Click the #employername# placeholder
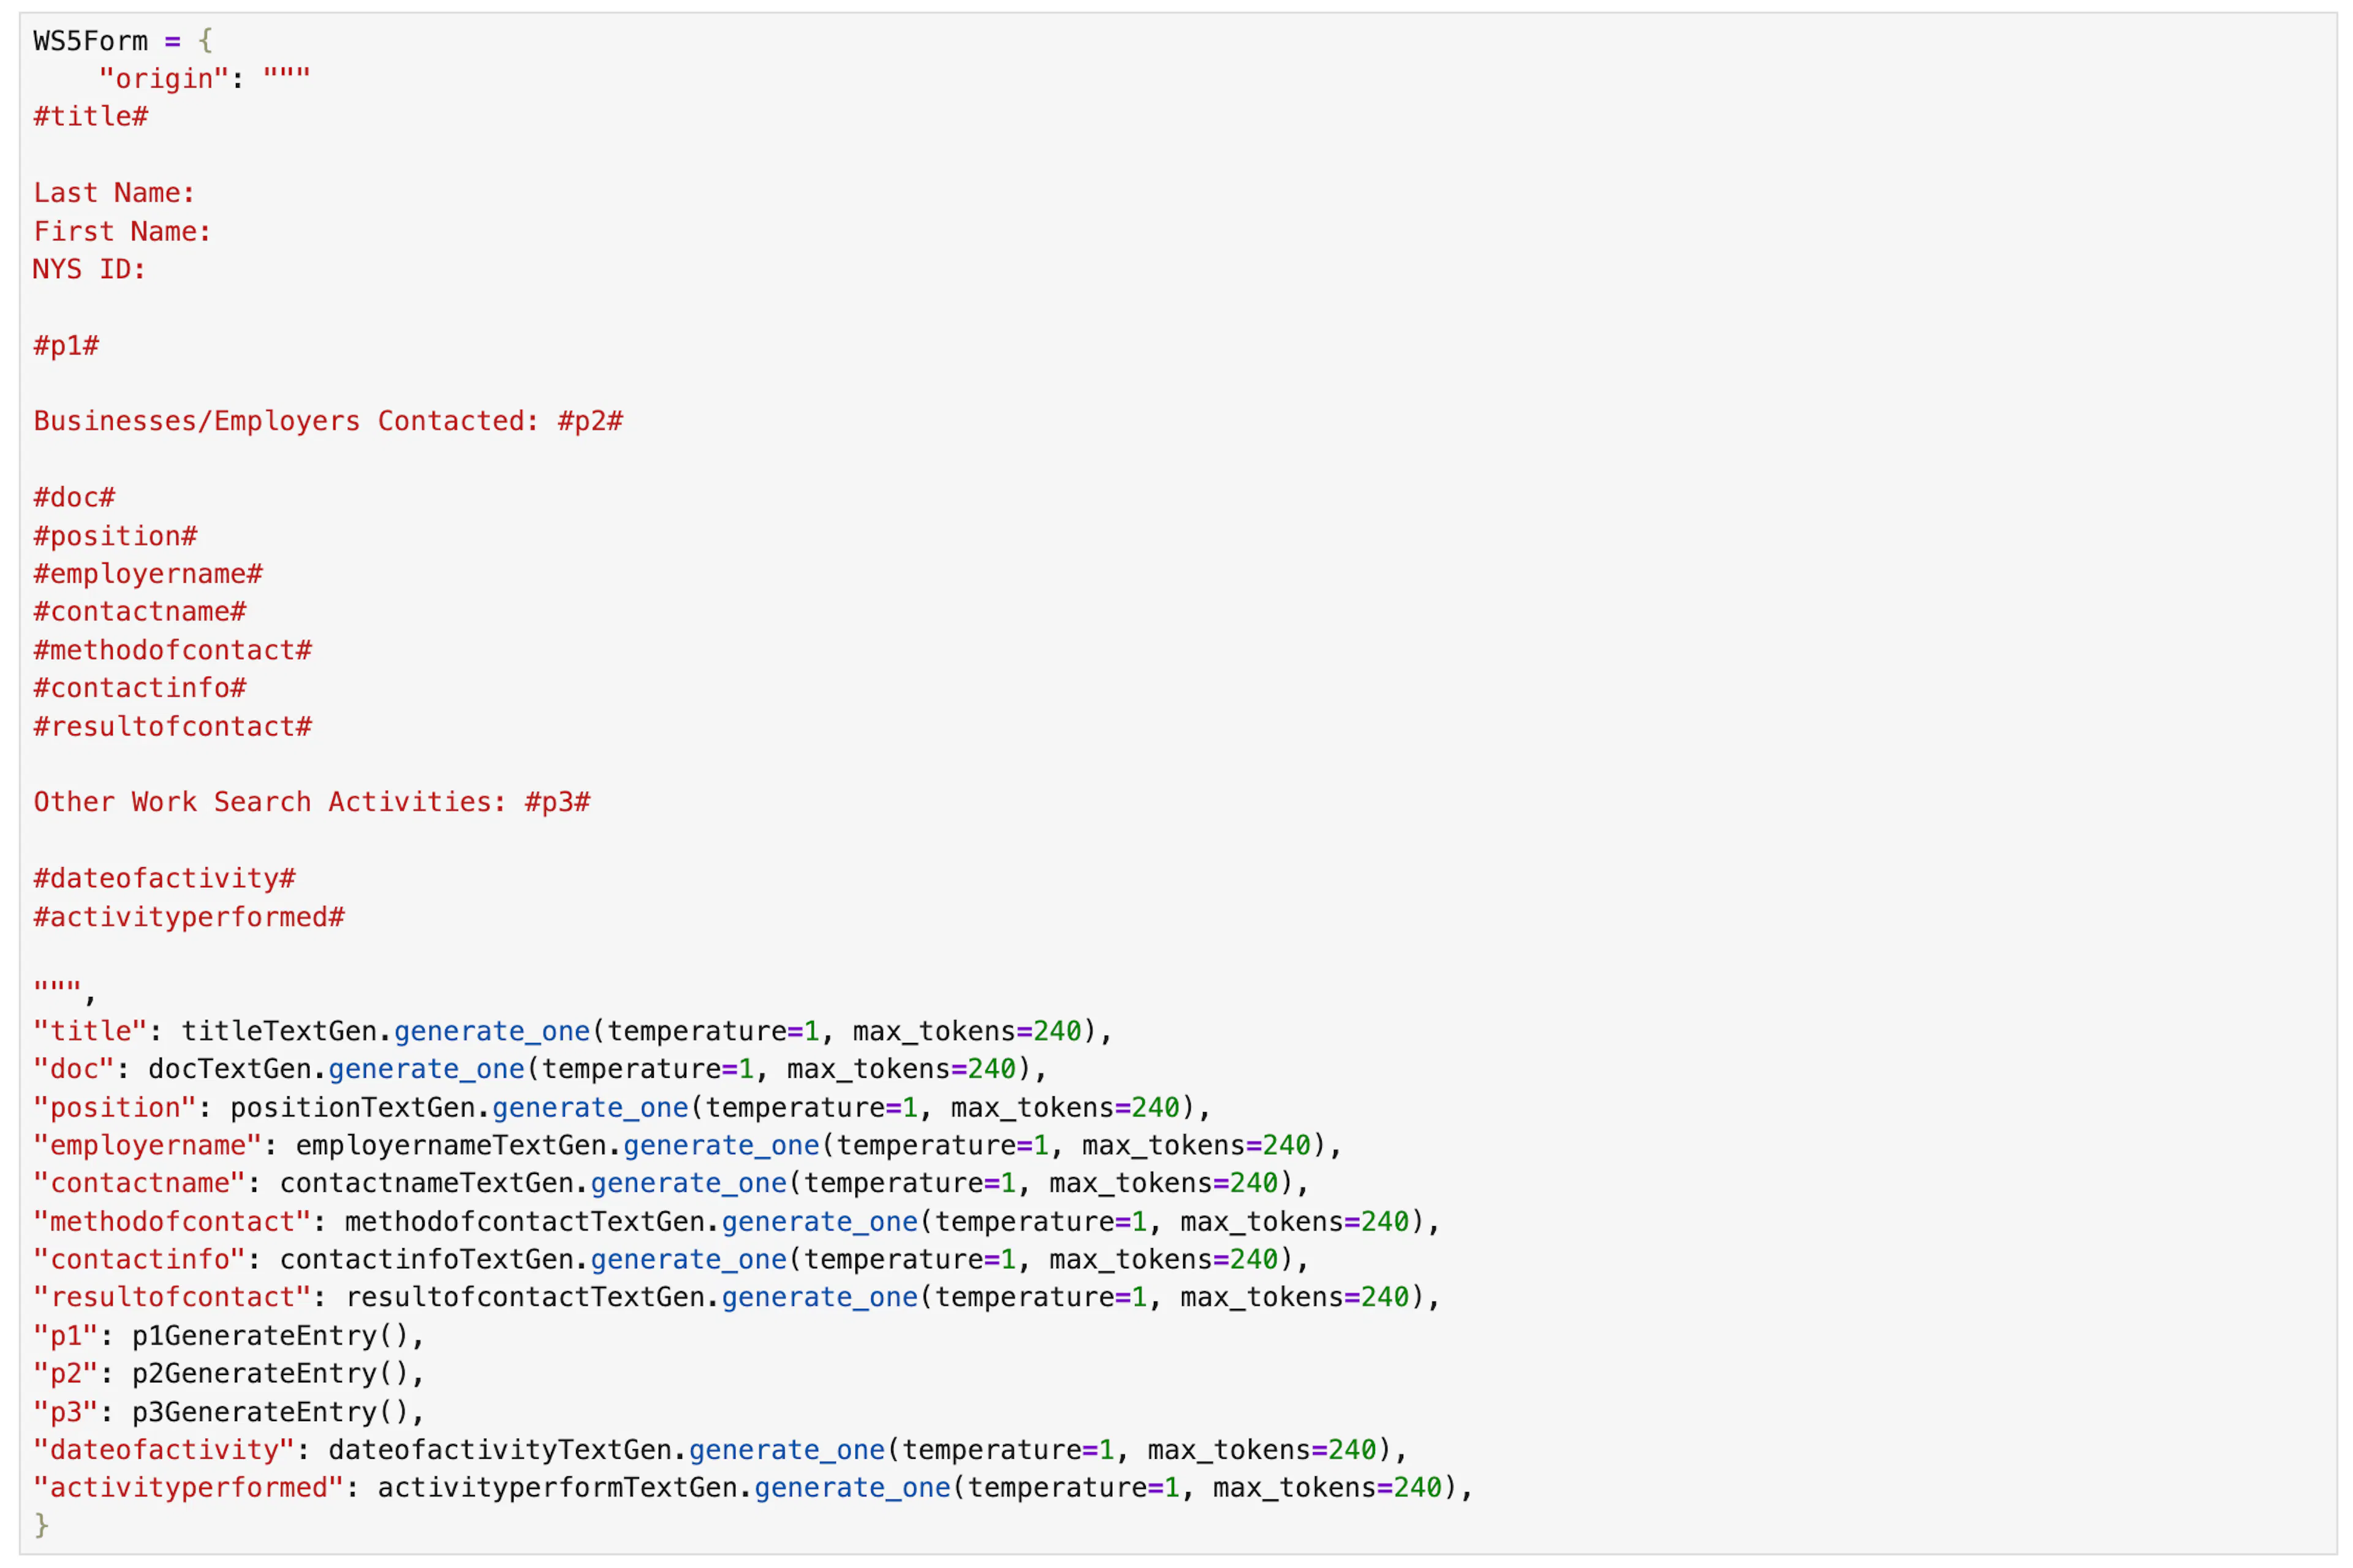The width and height of the screenshot is (2353, 1568). (148, 574)
